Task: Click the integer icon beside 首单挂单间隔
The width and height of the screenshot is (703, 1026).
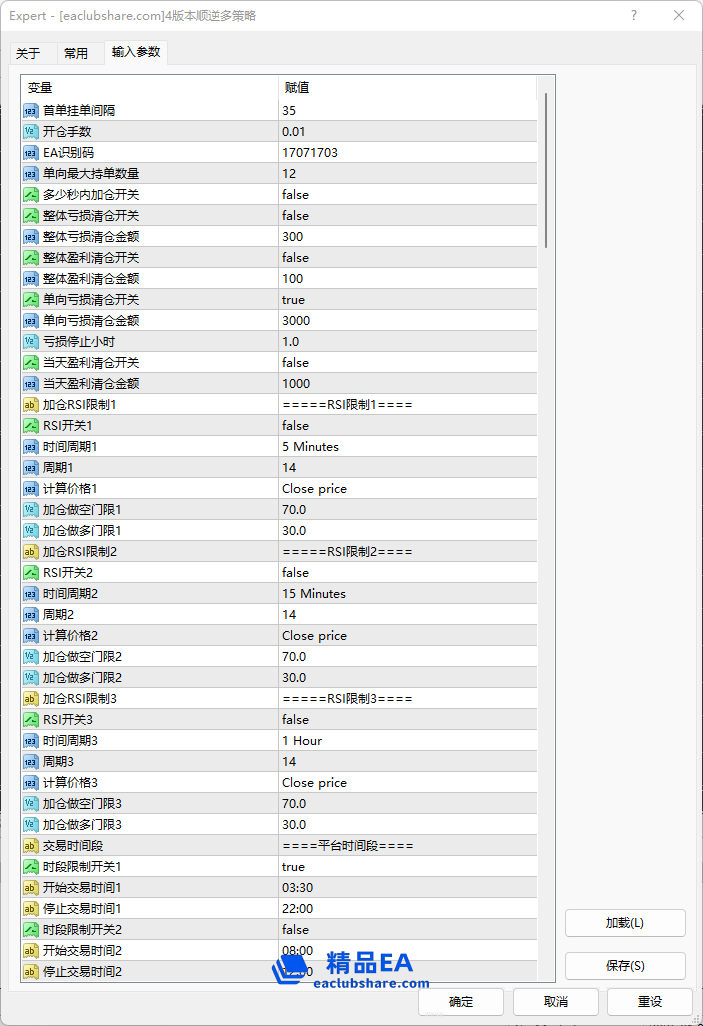Action: pos(31,111)
